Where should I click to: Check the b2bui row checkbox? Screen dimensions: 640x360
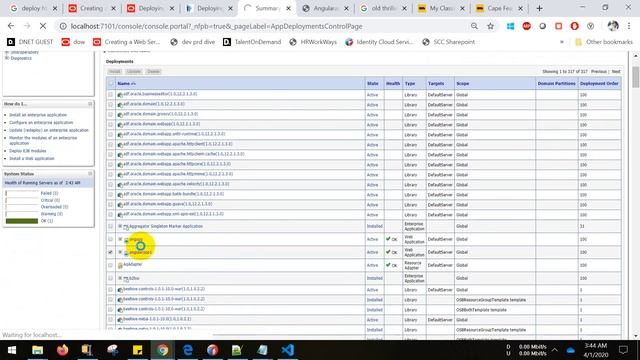(x=111, y=278)
